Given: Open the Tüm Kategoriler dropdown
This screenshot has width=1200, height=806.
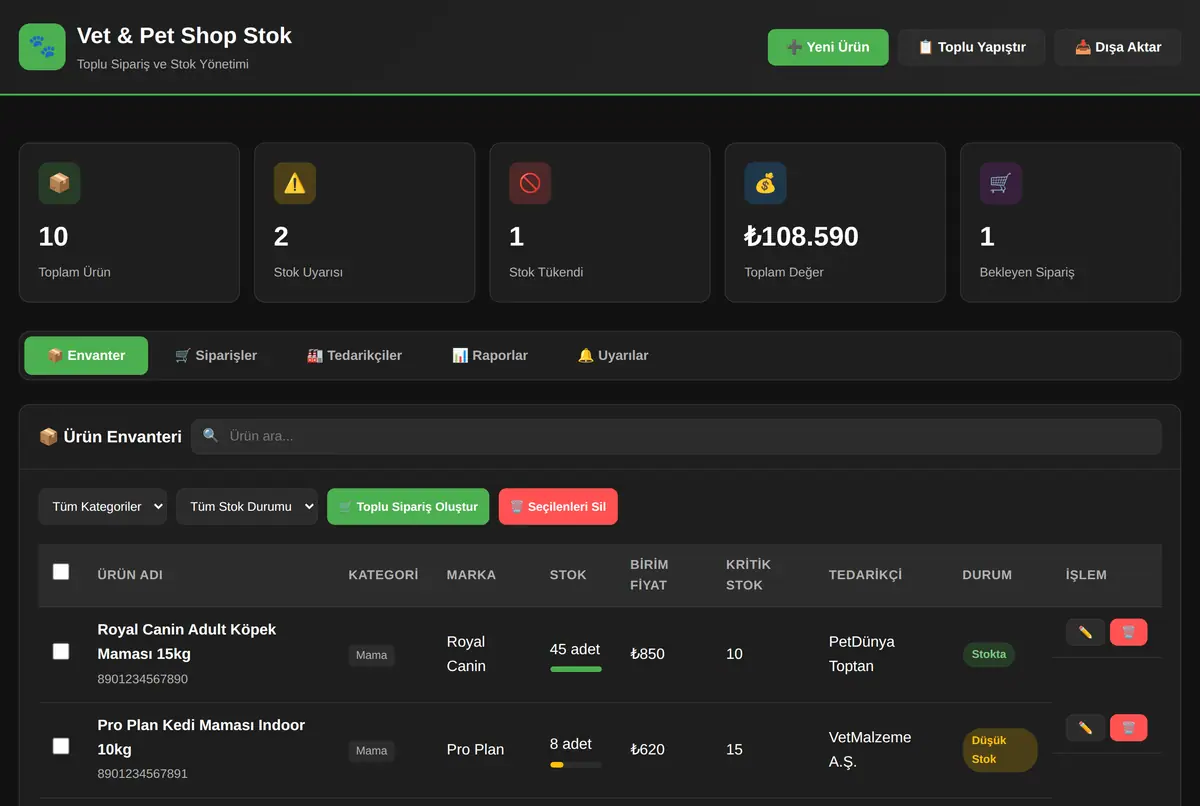Looking at the screenshot, I should (x=103, y=506).
